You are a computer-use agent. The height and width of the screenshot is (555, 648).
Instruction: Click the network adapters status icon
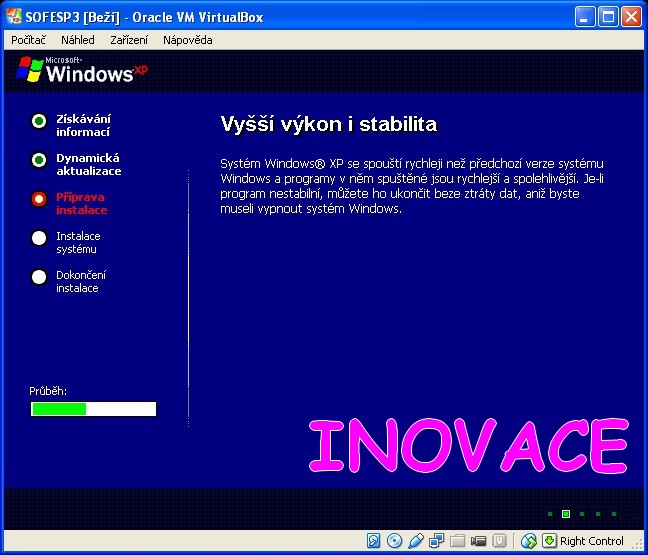(x=436, y=541)
